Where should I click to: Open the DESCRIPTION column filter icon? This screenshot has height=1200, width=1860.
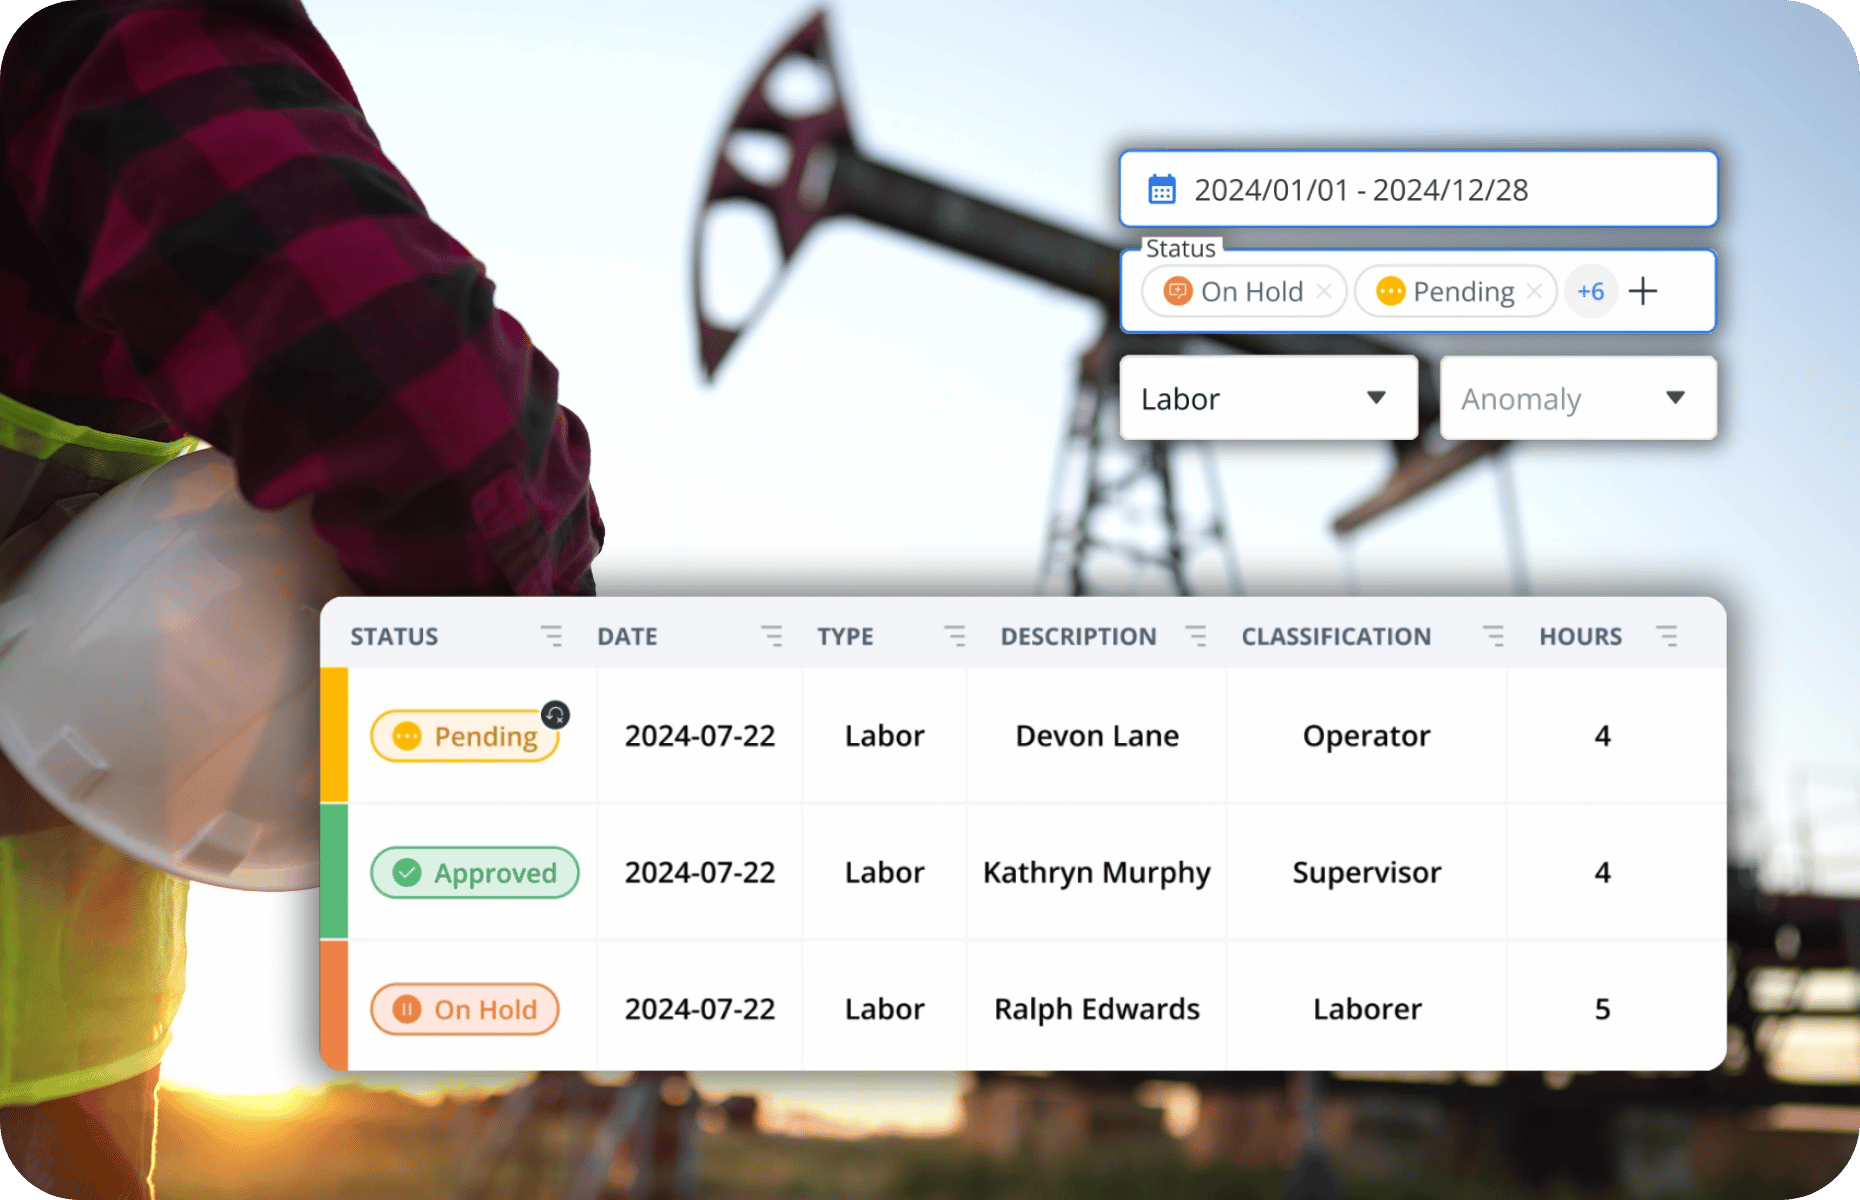click(1196, 636)
